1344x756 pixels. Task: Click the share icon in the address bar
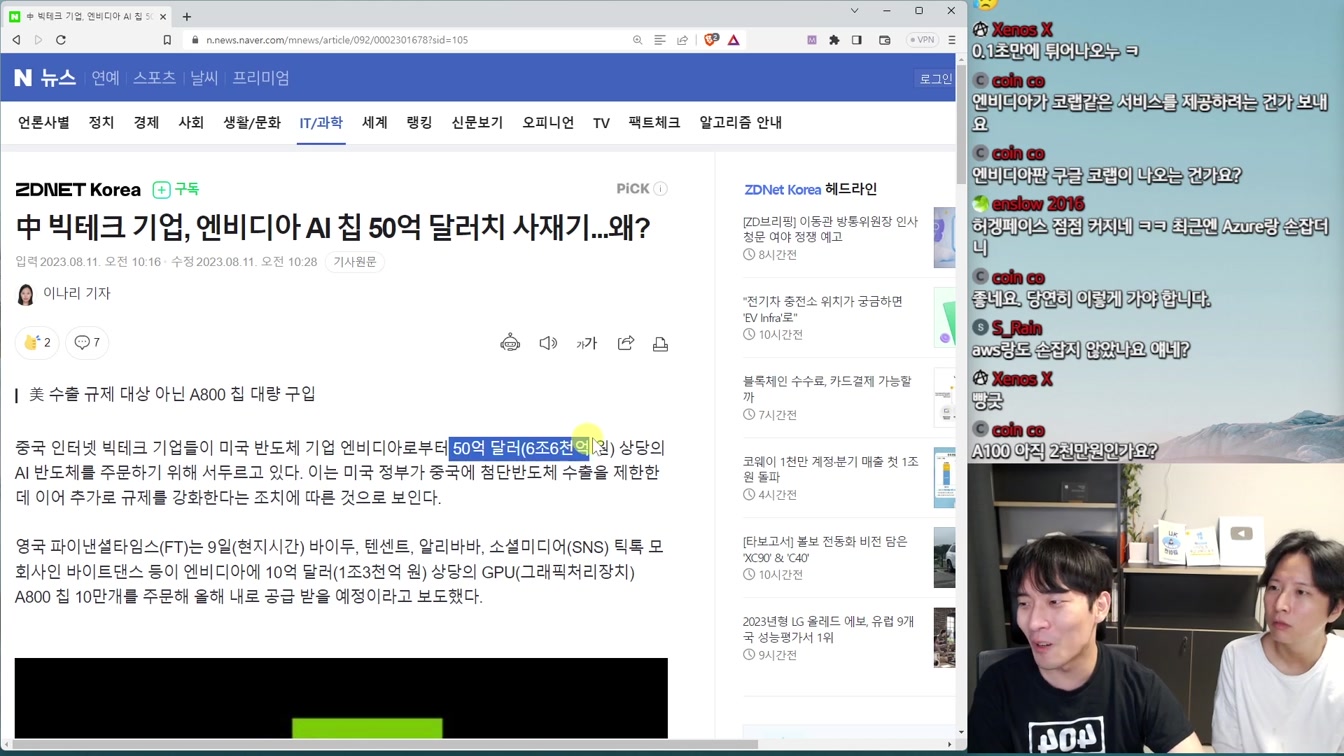click(x=683, y=40)
